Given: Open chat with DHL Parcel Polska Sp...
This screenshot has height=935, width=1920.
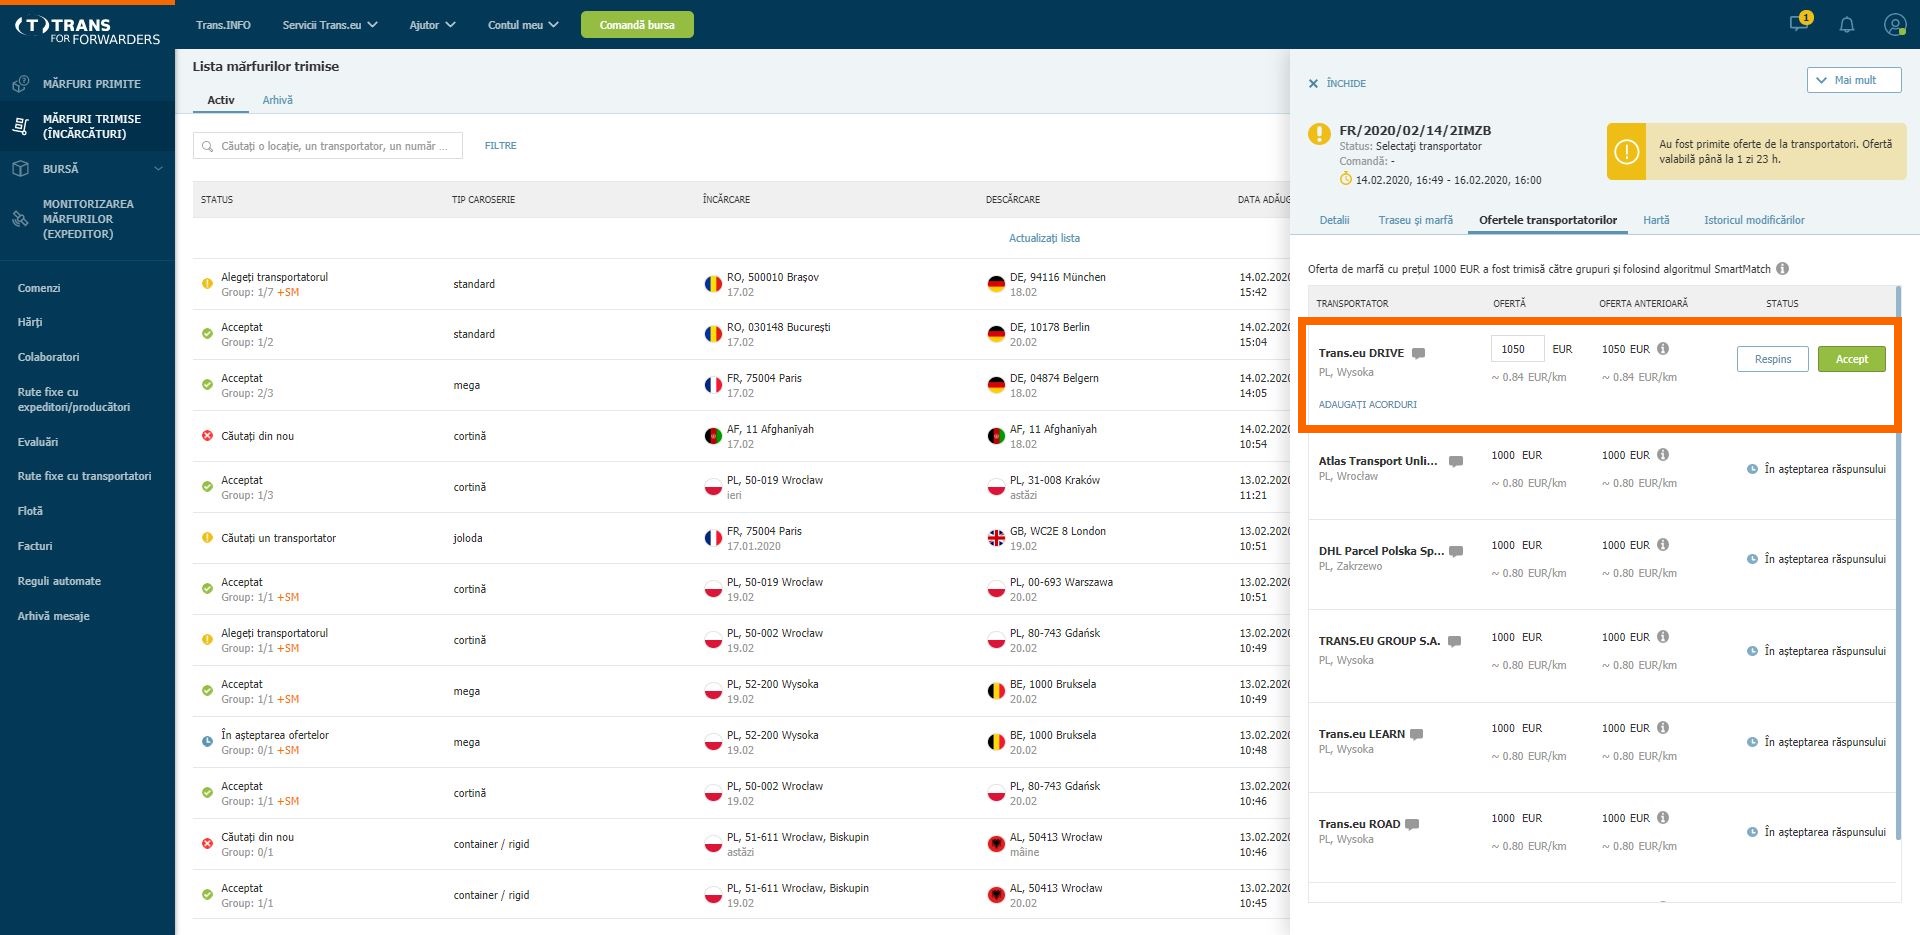Looking at the screenshot, I should pyautogui.click(x=1456, y=551).
